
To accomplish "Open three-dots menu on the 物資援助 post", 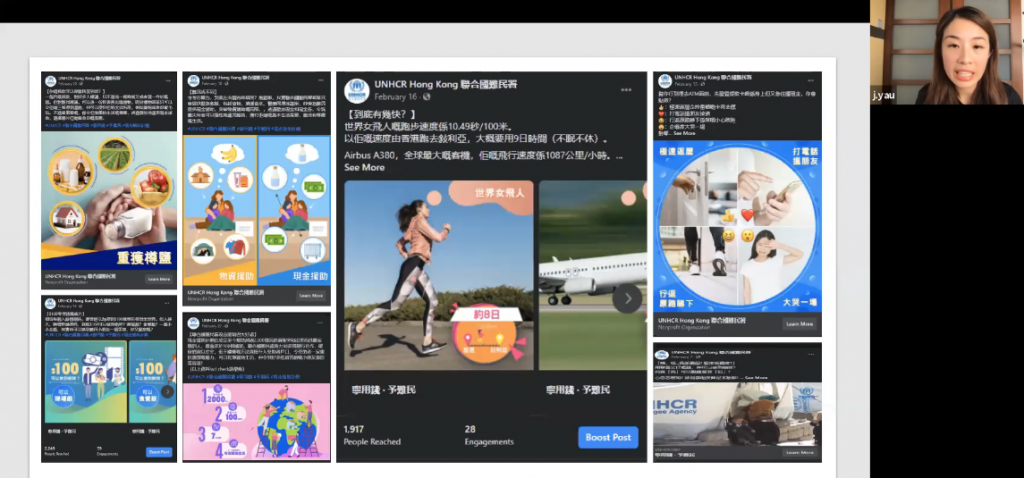I will (x=322, y=80).
